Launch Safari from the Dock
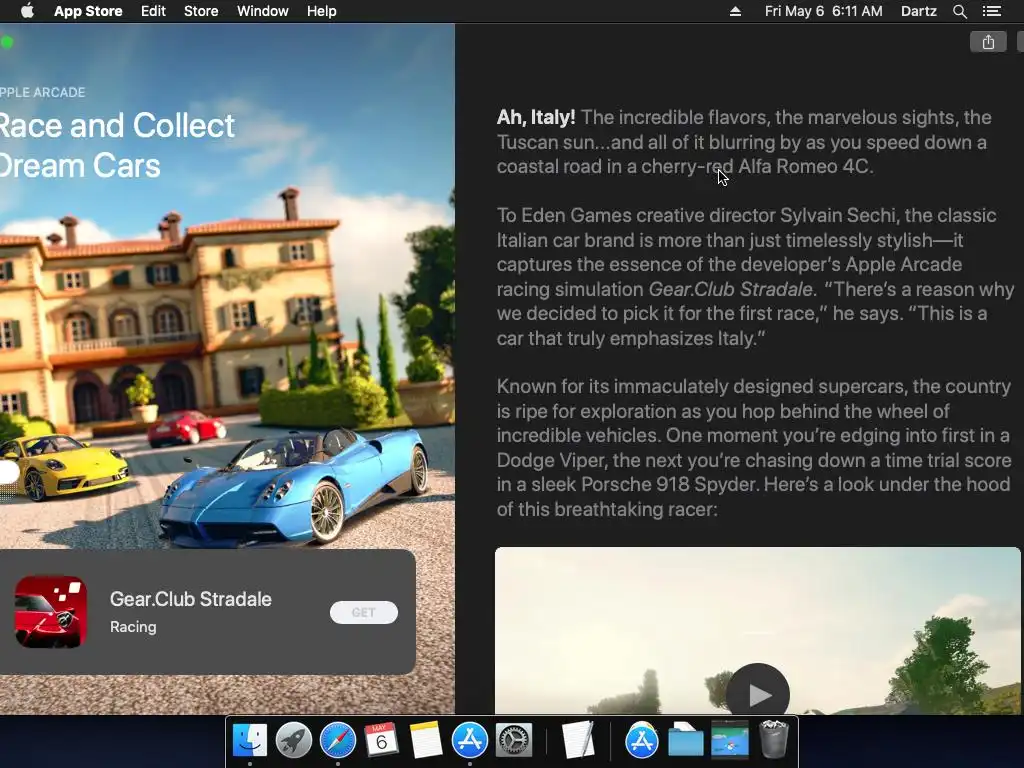Viewport: 1024px width, 768px height. click(x=338, y=740)
